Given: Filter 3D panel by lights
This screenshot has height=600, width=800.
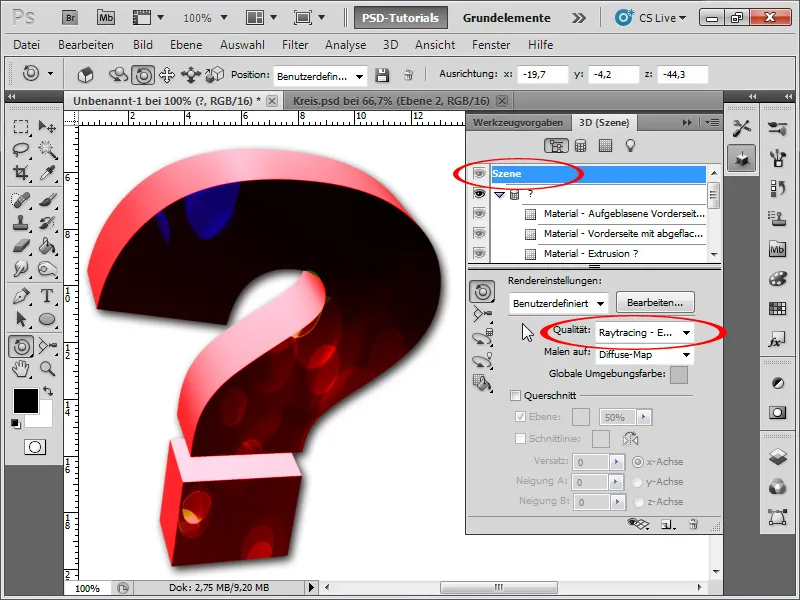Looking at the screenshot, I should [x=631, y=146].
